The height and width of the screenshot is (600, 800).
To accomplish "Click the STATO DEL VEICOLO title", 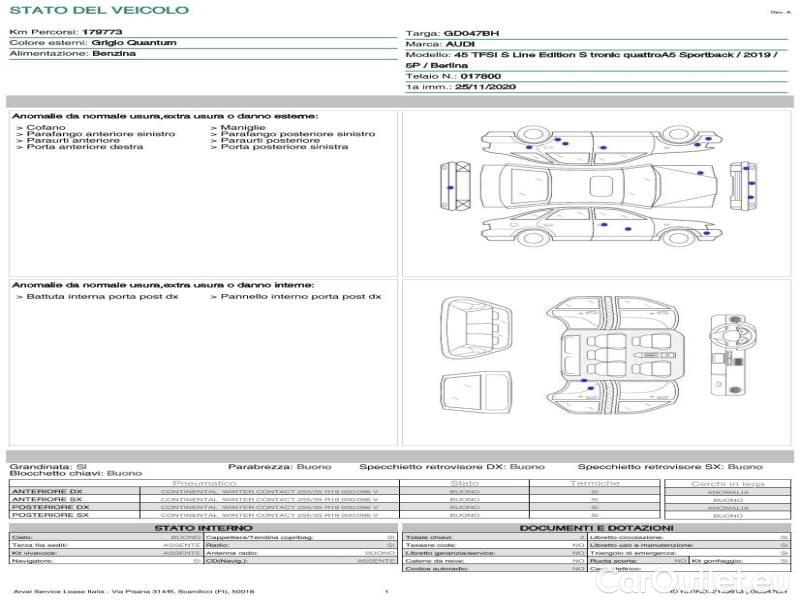I will (98, 10).
